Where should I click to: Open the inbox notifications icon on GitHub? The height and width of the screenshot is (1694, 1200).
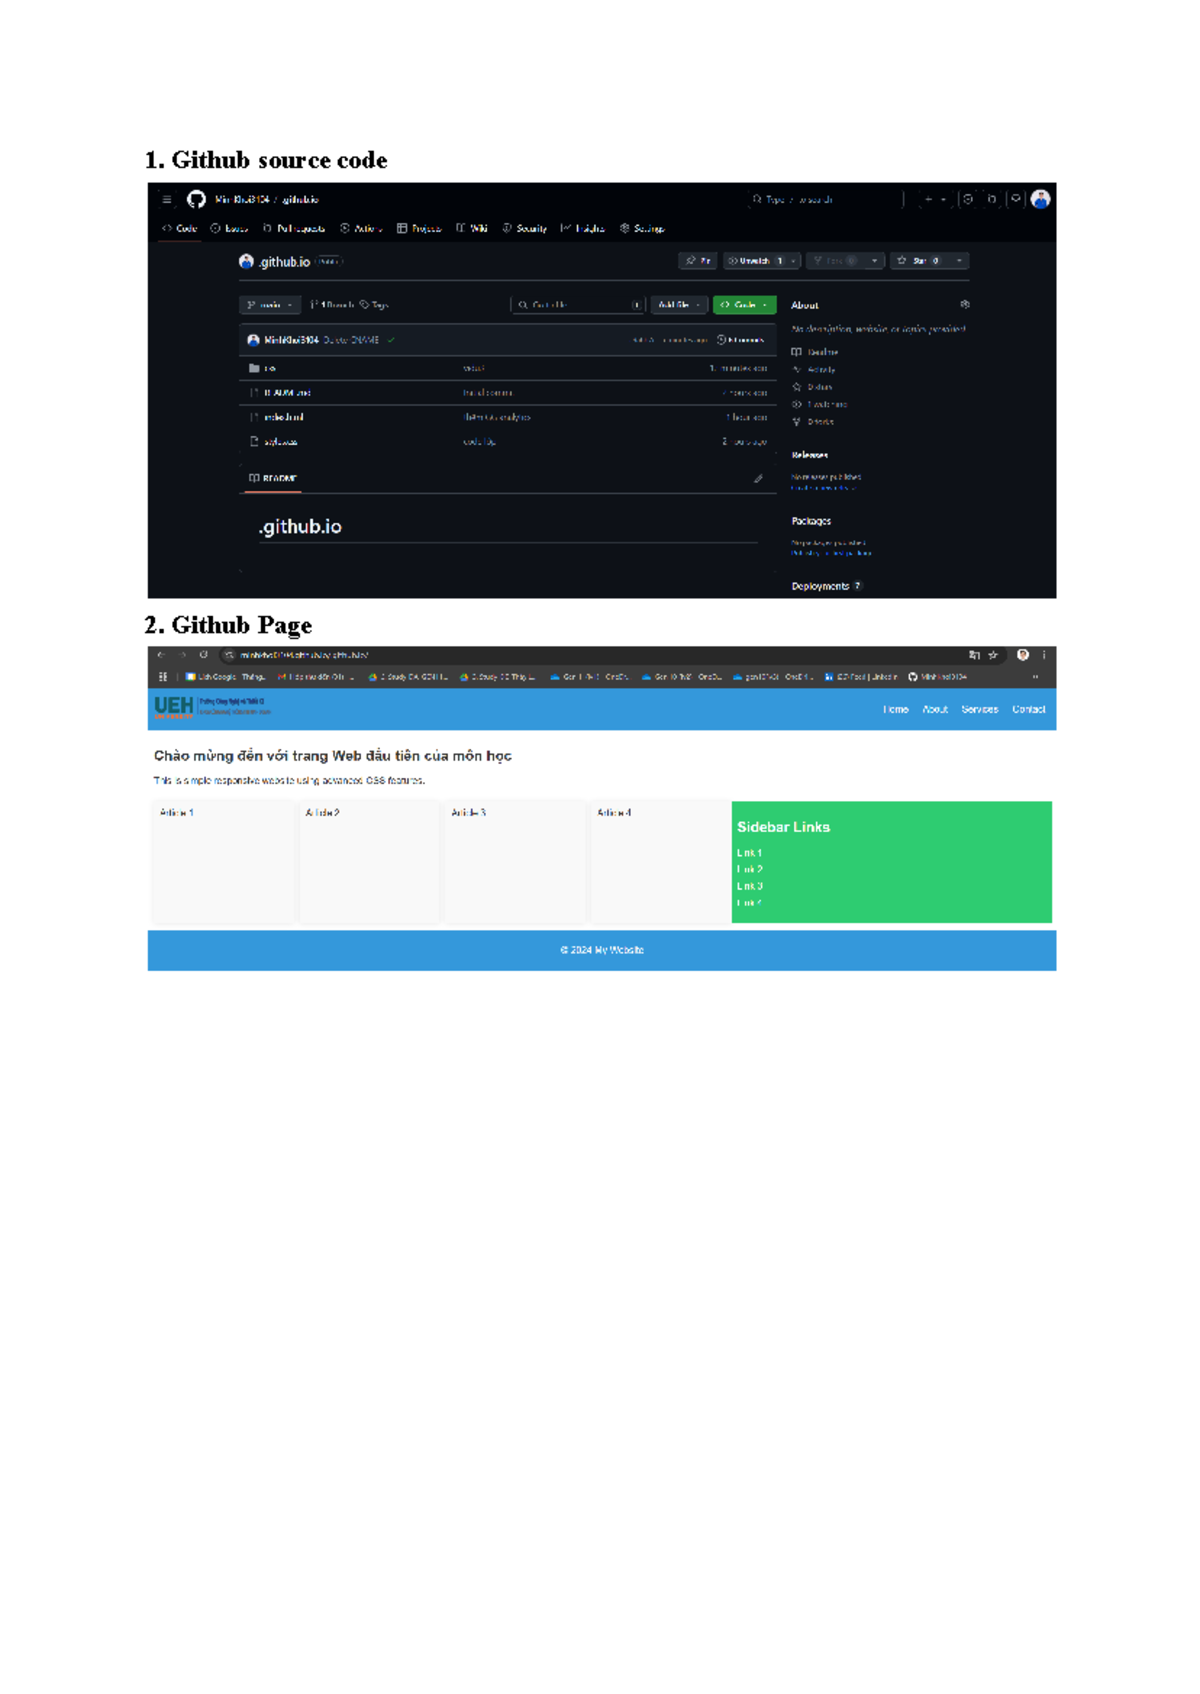pos(1015,199)
